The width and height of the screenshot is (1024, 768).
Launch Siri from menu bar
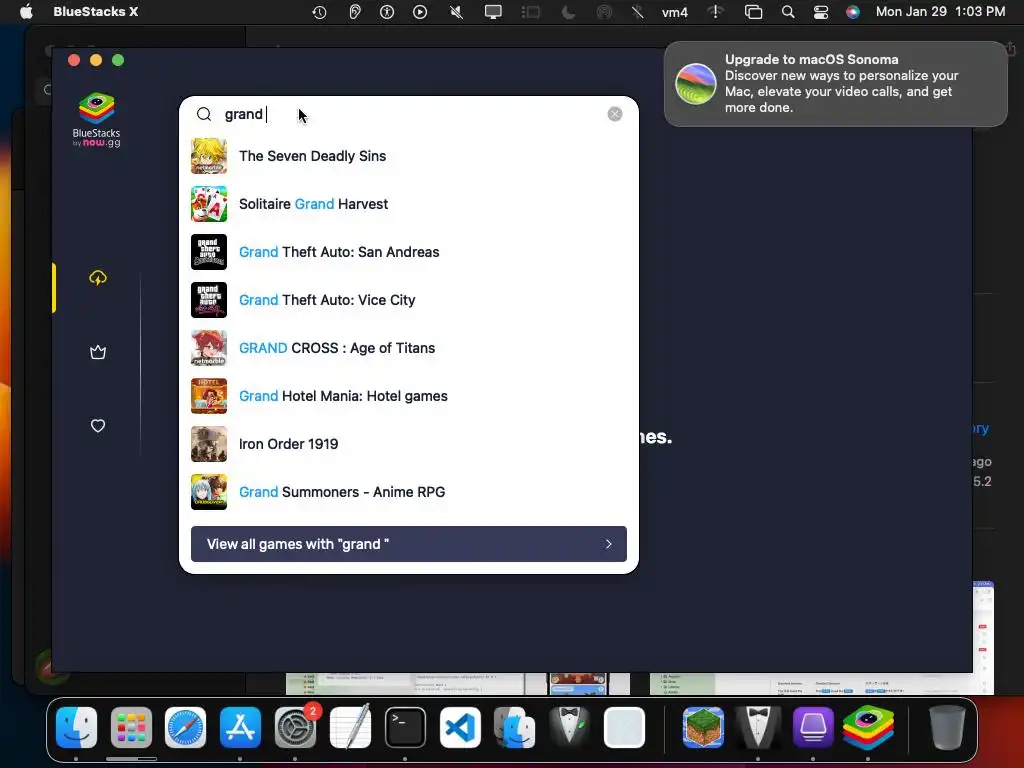click(x=853, y=12)
